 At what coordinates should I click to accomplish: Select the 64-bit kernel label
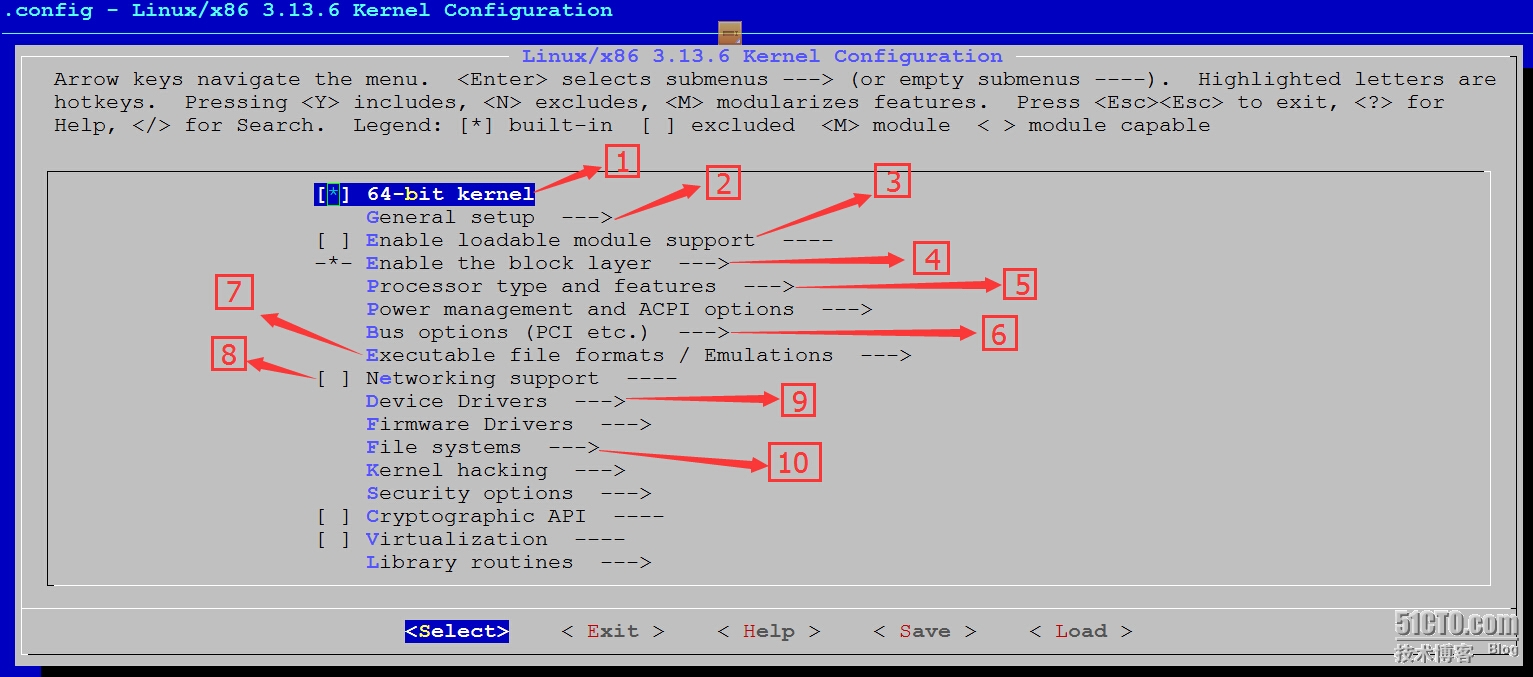pos(450,194)
